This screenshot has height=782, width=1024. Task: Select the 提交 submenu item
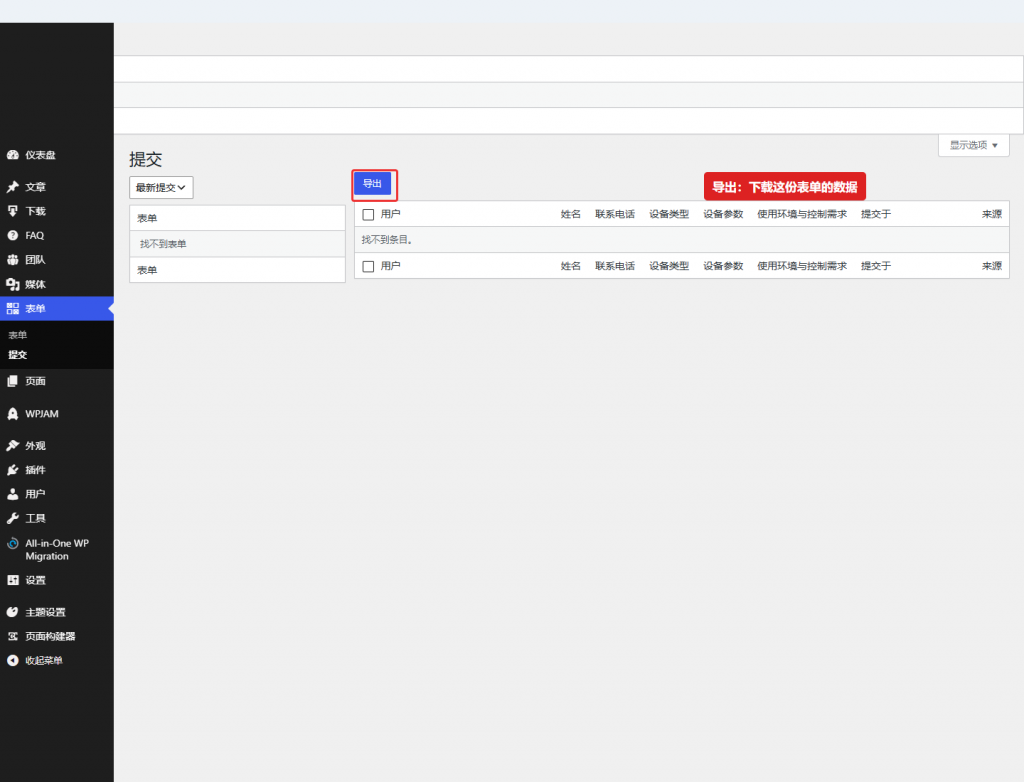coord(18,355)
